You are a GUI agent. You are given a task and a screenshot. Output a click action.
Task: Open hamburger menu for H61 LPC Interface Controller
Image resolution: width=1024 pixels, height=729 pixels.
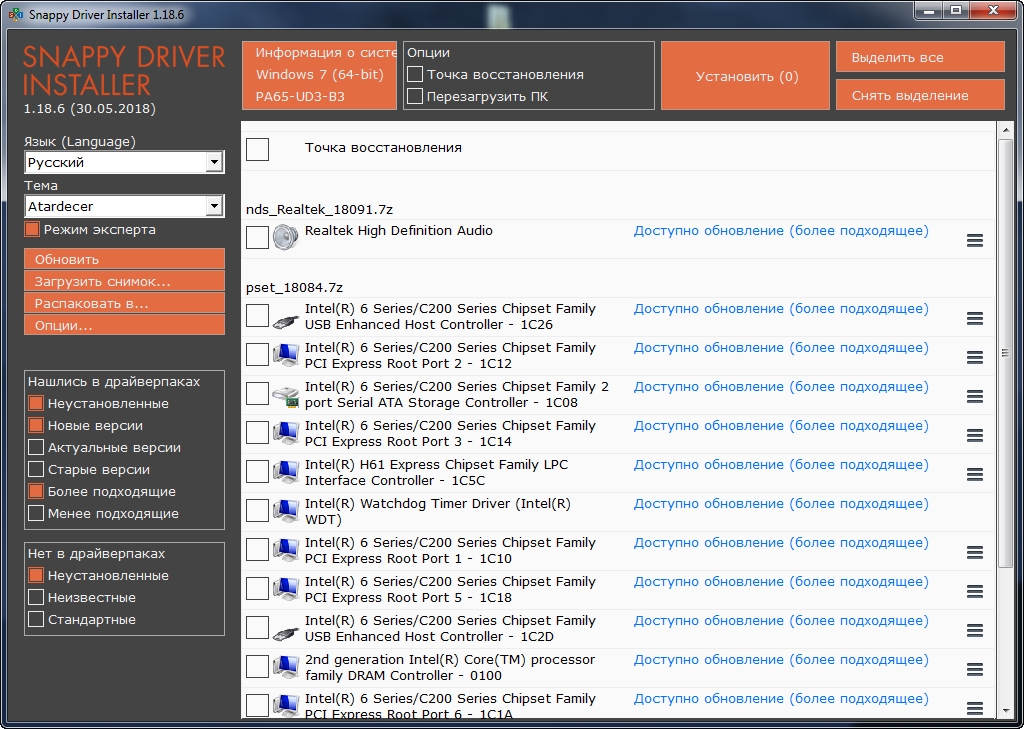pos(975,474)
